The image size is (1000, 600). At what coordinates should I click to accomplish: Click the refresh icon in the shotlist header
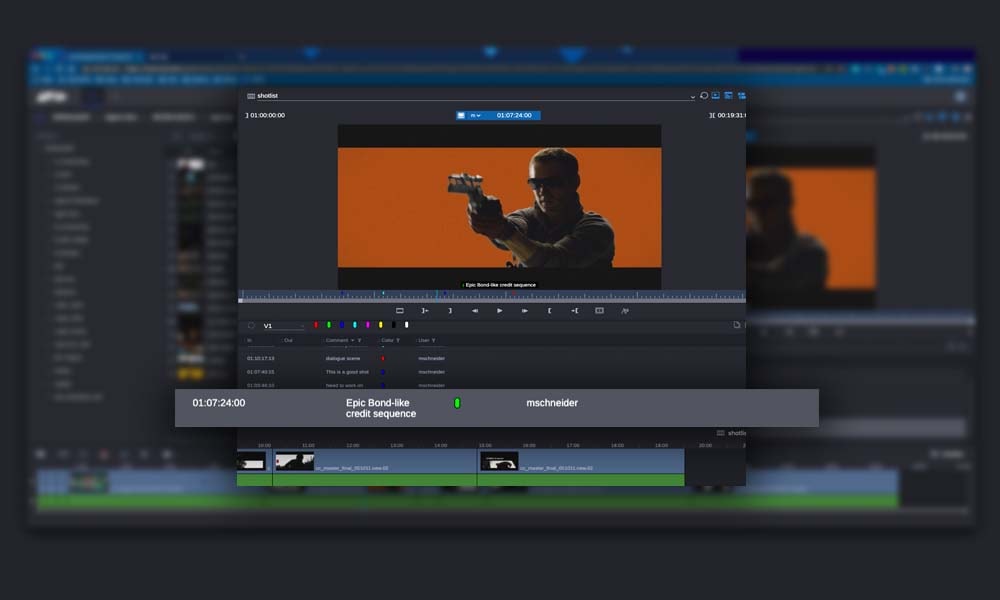tap(704, 96)
